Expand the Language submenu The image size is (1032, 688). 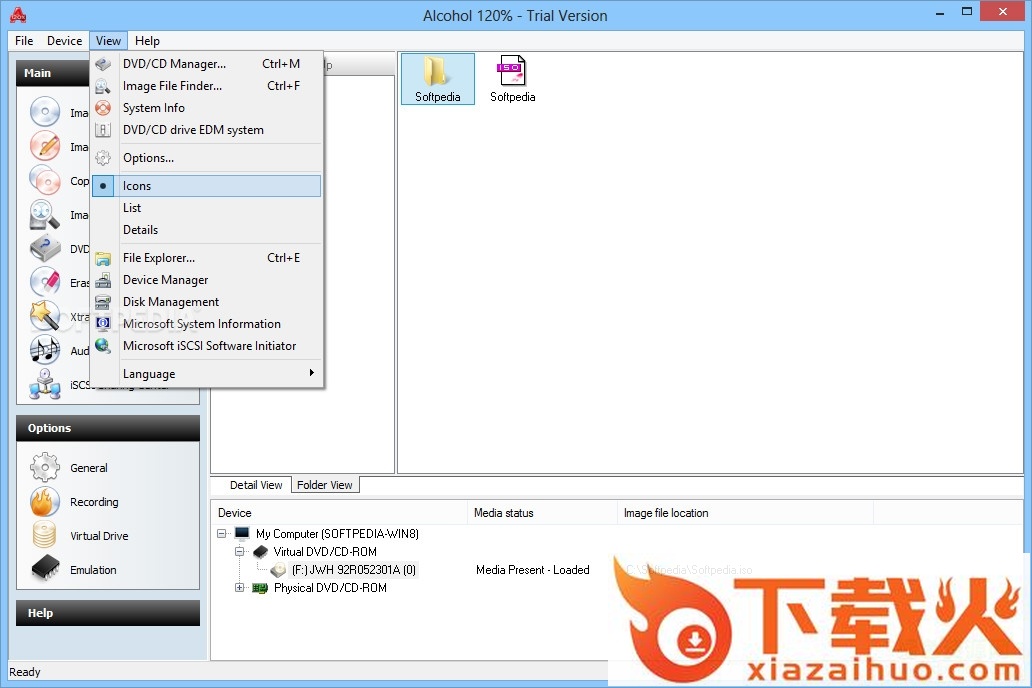(207, 374)
